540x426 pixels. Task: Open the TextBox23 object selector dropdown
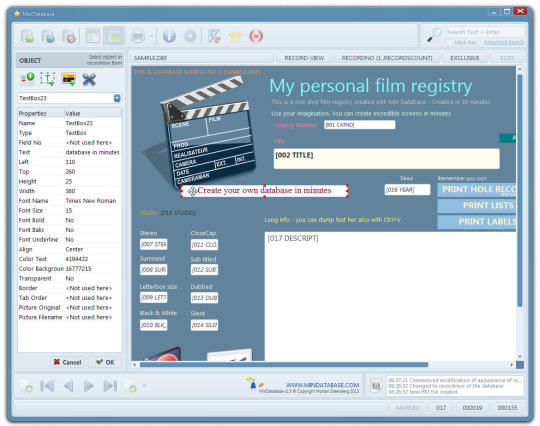pyautogui.click(x=117, y=98)
